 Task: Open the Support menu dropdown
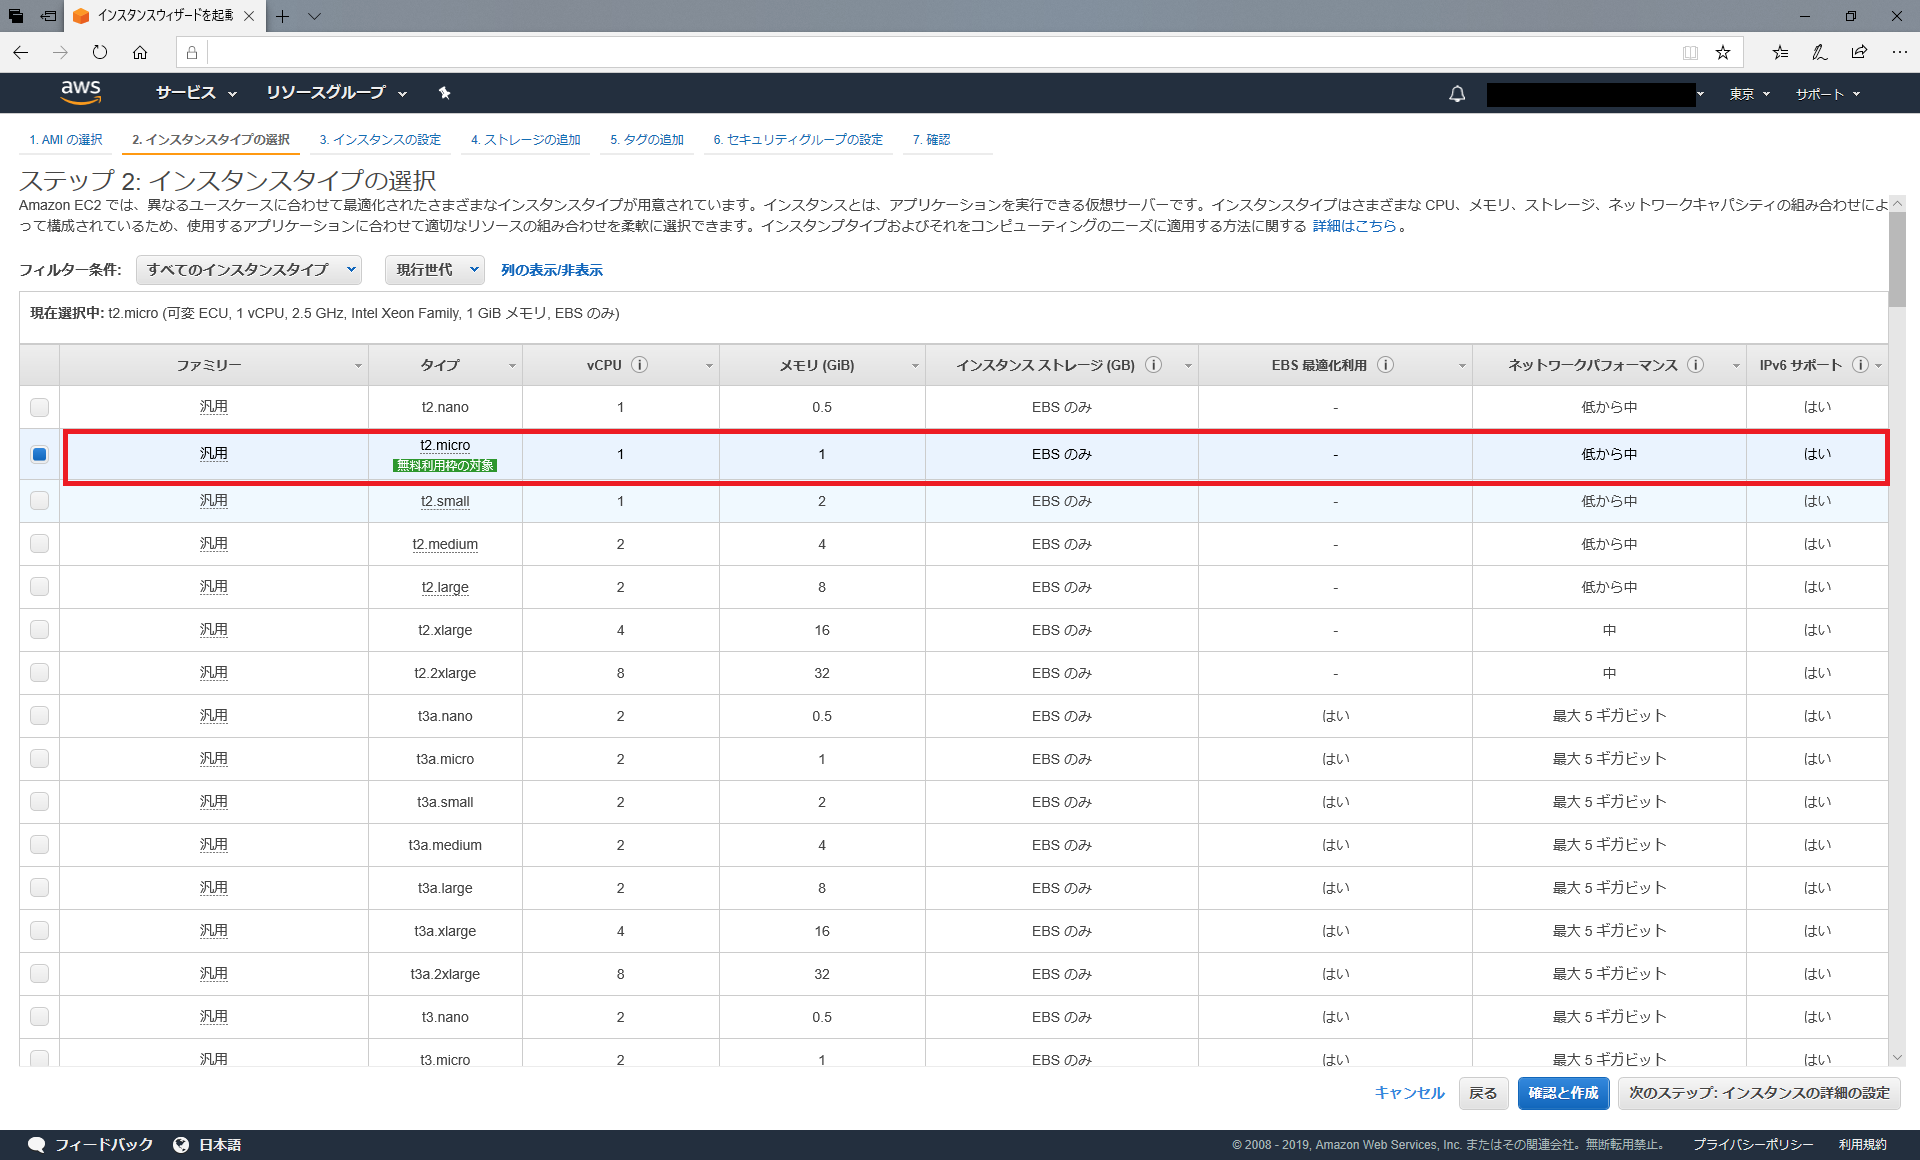tap(1827, 94)
